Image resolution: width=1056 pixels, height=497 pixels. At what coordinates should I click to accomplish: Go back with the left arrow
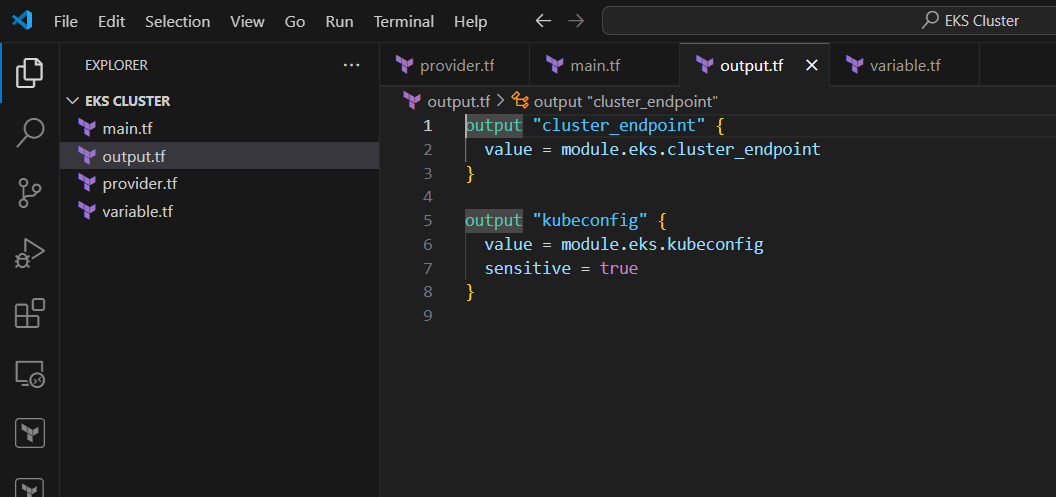(x=543, y=21)
